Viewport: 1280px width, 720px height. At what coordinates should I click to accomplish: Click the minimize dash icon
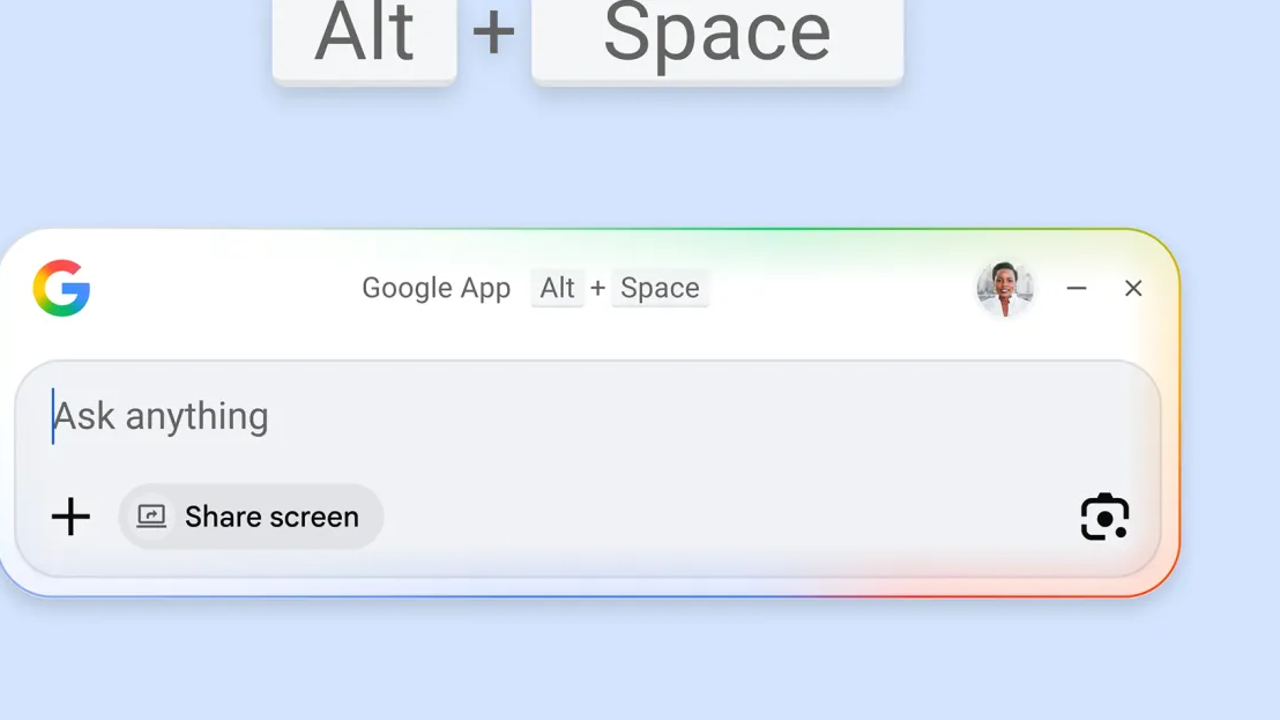(x=1076, y=289)
